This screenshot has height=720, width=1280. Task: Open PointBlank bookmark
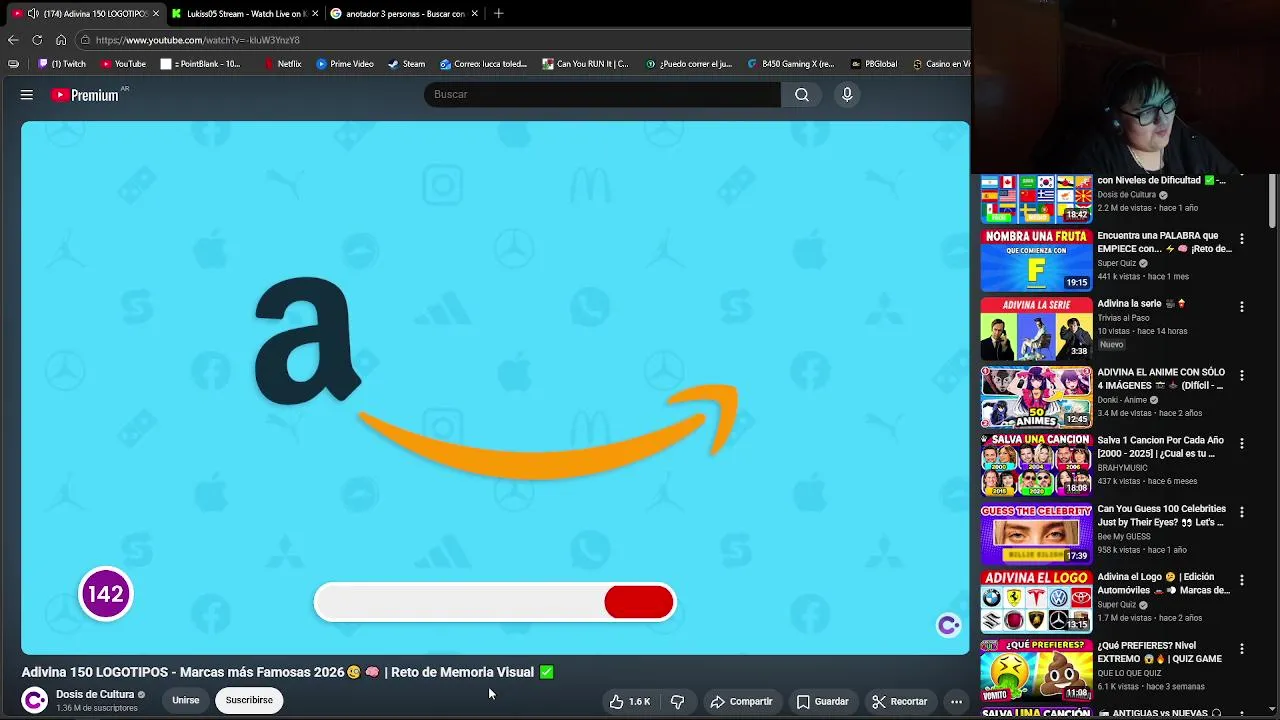tap(200, 64)
